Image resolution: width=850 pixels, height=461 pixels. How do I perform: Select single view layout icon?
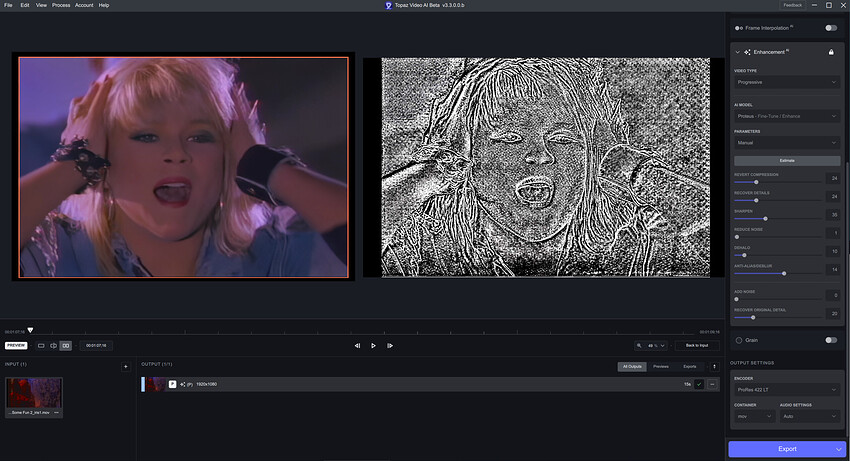41,345
